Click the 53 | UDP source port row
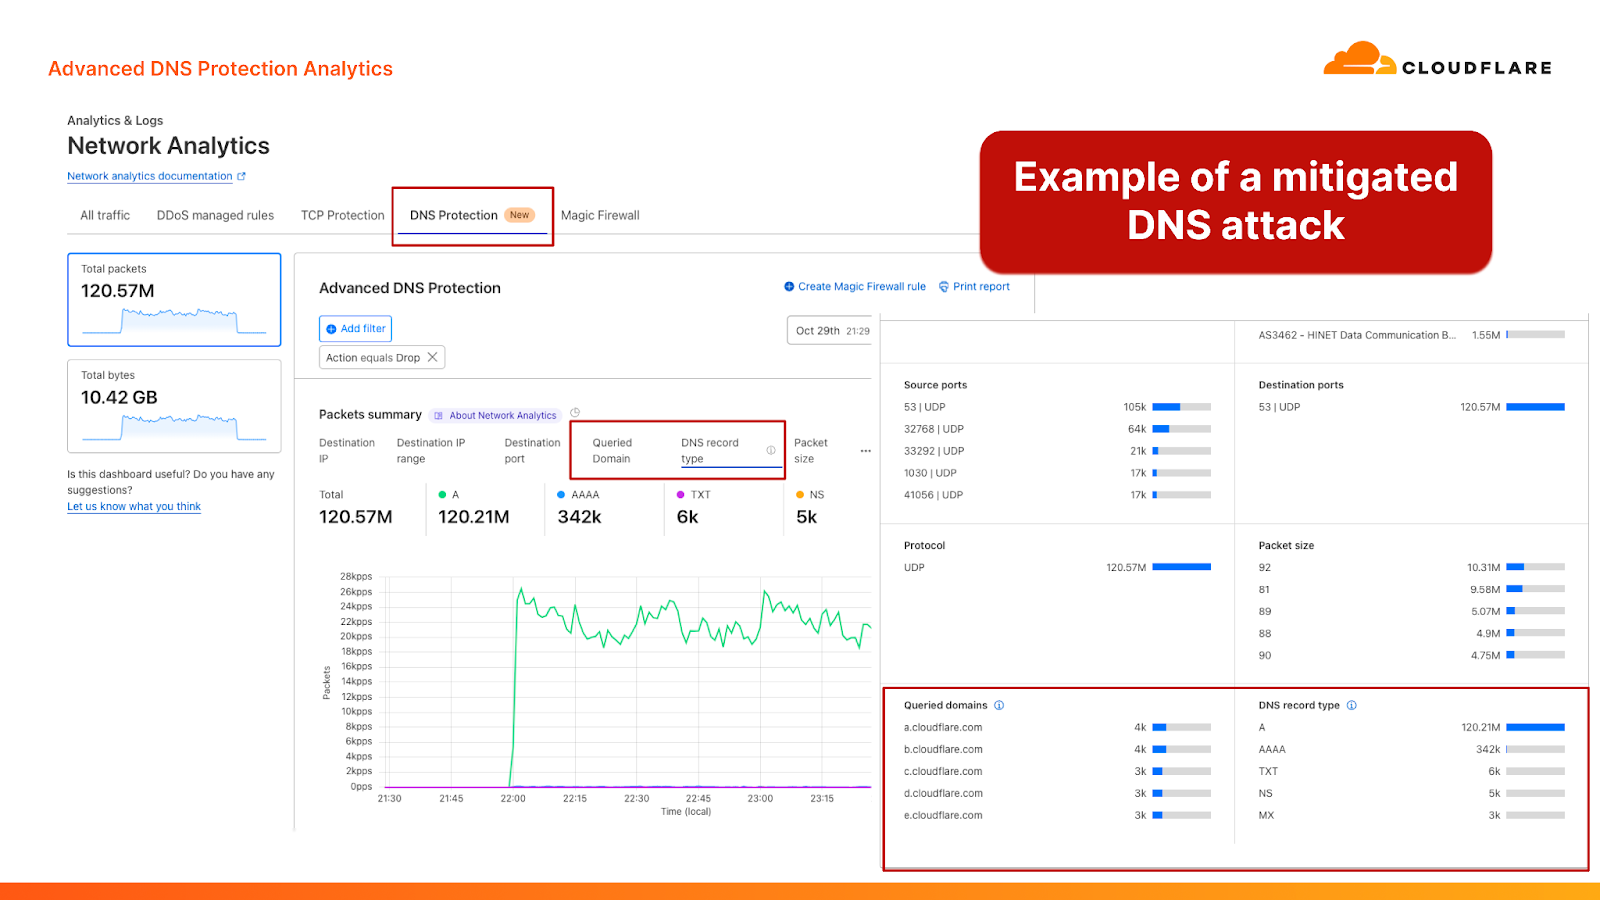This screenshot has width=1600, height=900. [1057, 407]
